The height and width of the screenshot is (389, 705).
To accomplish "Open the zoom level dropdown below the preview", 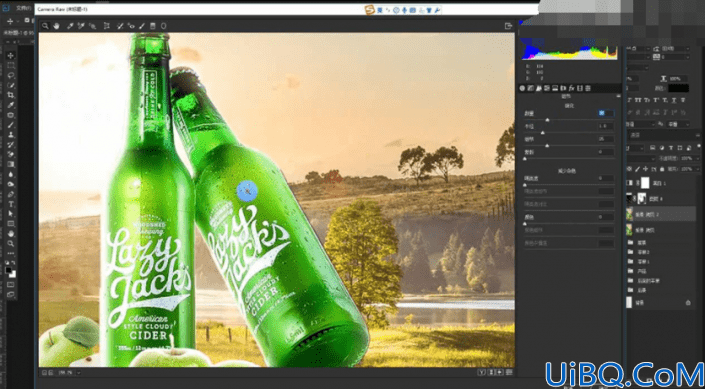I will click(78, 373).
